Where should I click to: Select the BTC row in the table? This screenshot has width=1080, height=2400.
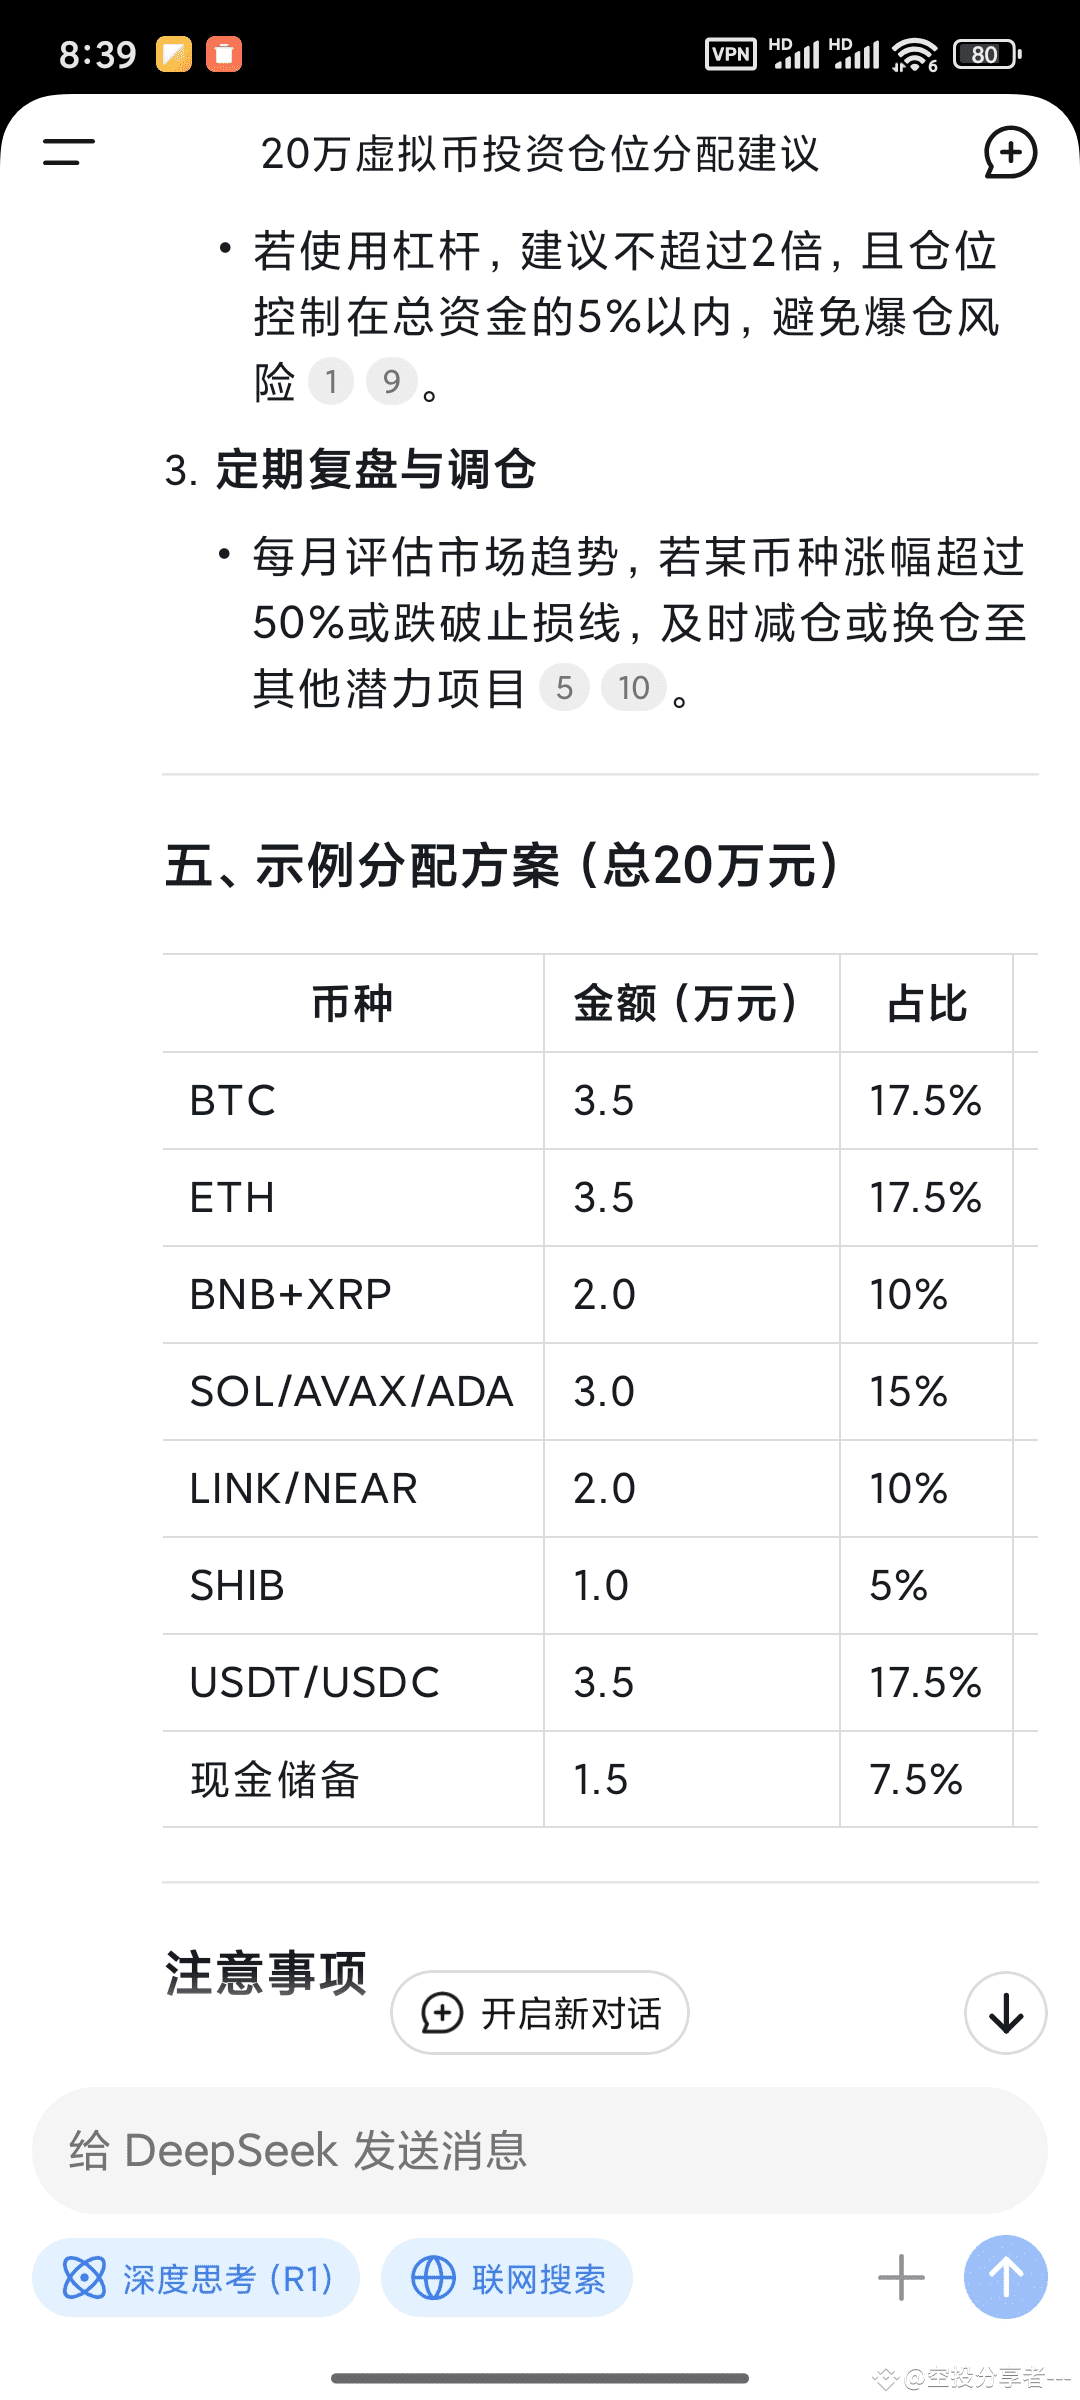tap(600, 1100)
